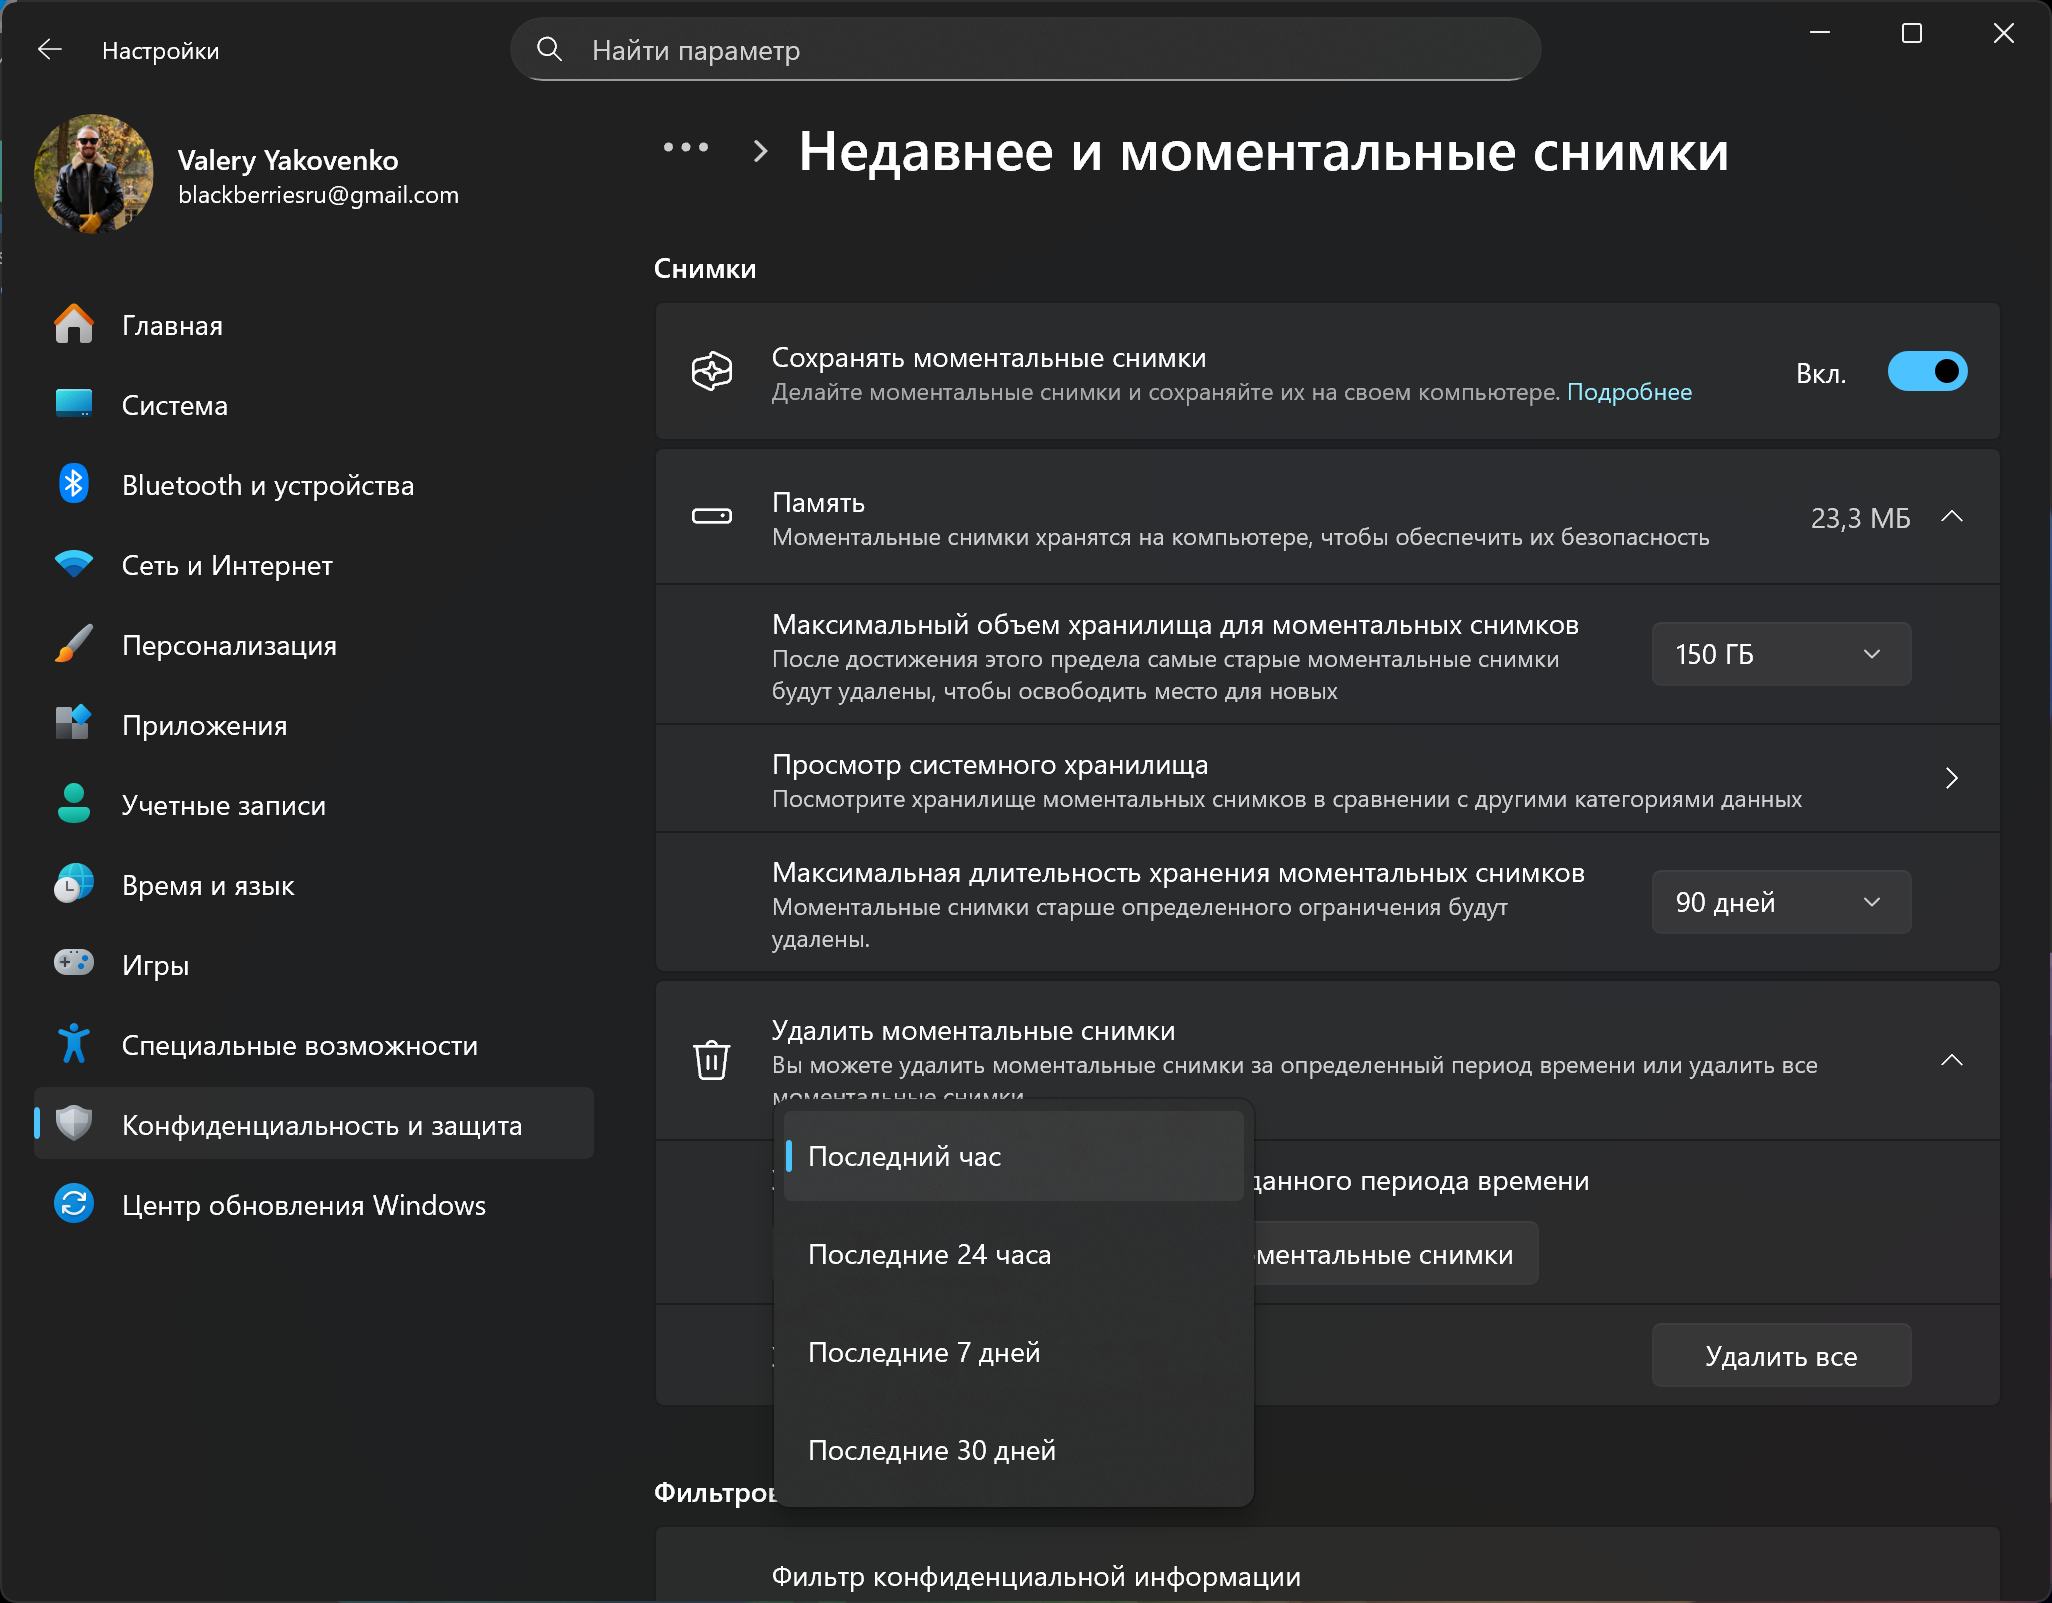Click the search magnifier icon
The height and width of the screenshot is (1603, 2052).
(x=549, y=49)
